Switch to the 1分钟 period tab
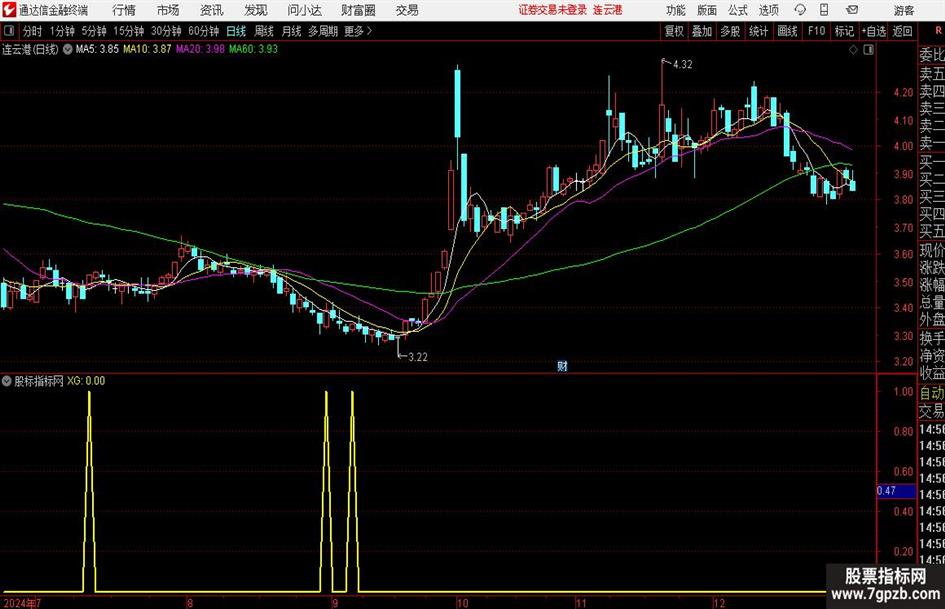 tap(62, 31)
